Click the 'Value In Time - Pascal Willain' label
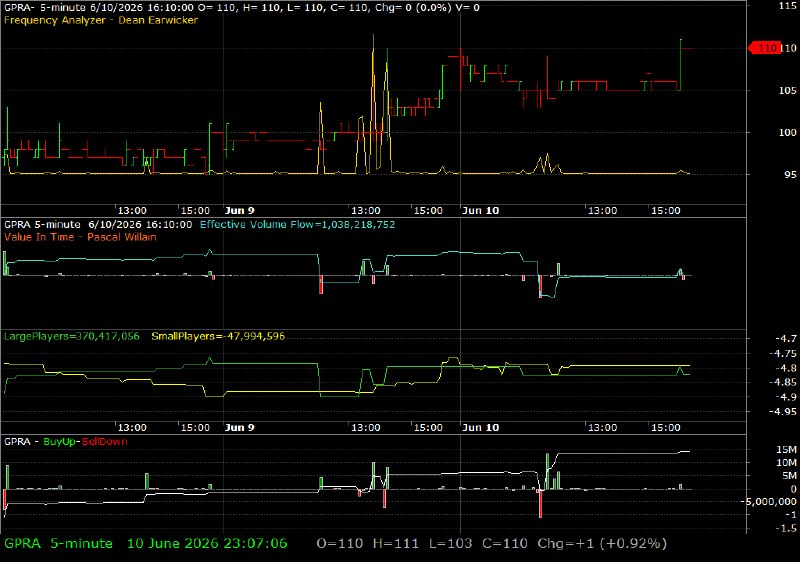Screen dimensions: 800x562 pyautogui.click(x=80, y=237)
